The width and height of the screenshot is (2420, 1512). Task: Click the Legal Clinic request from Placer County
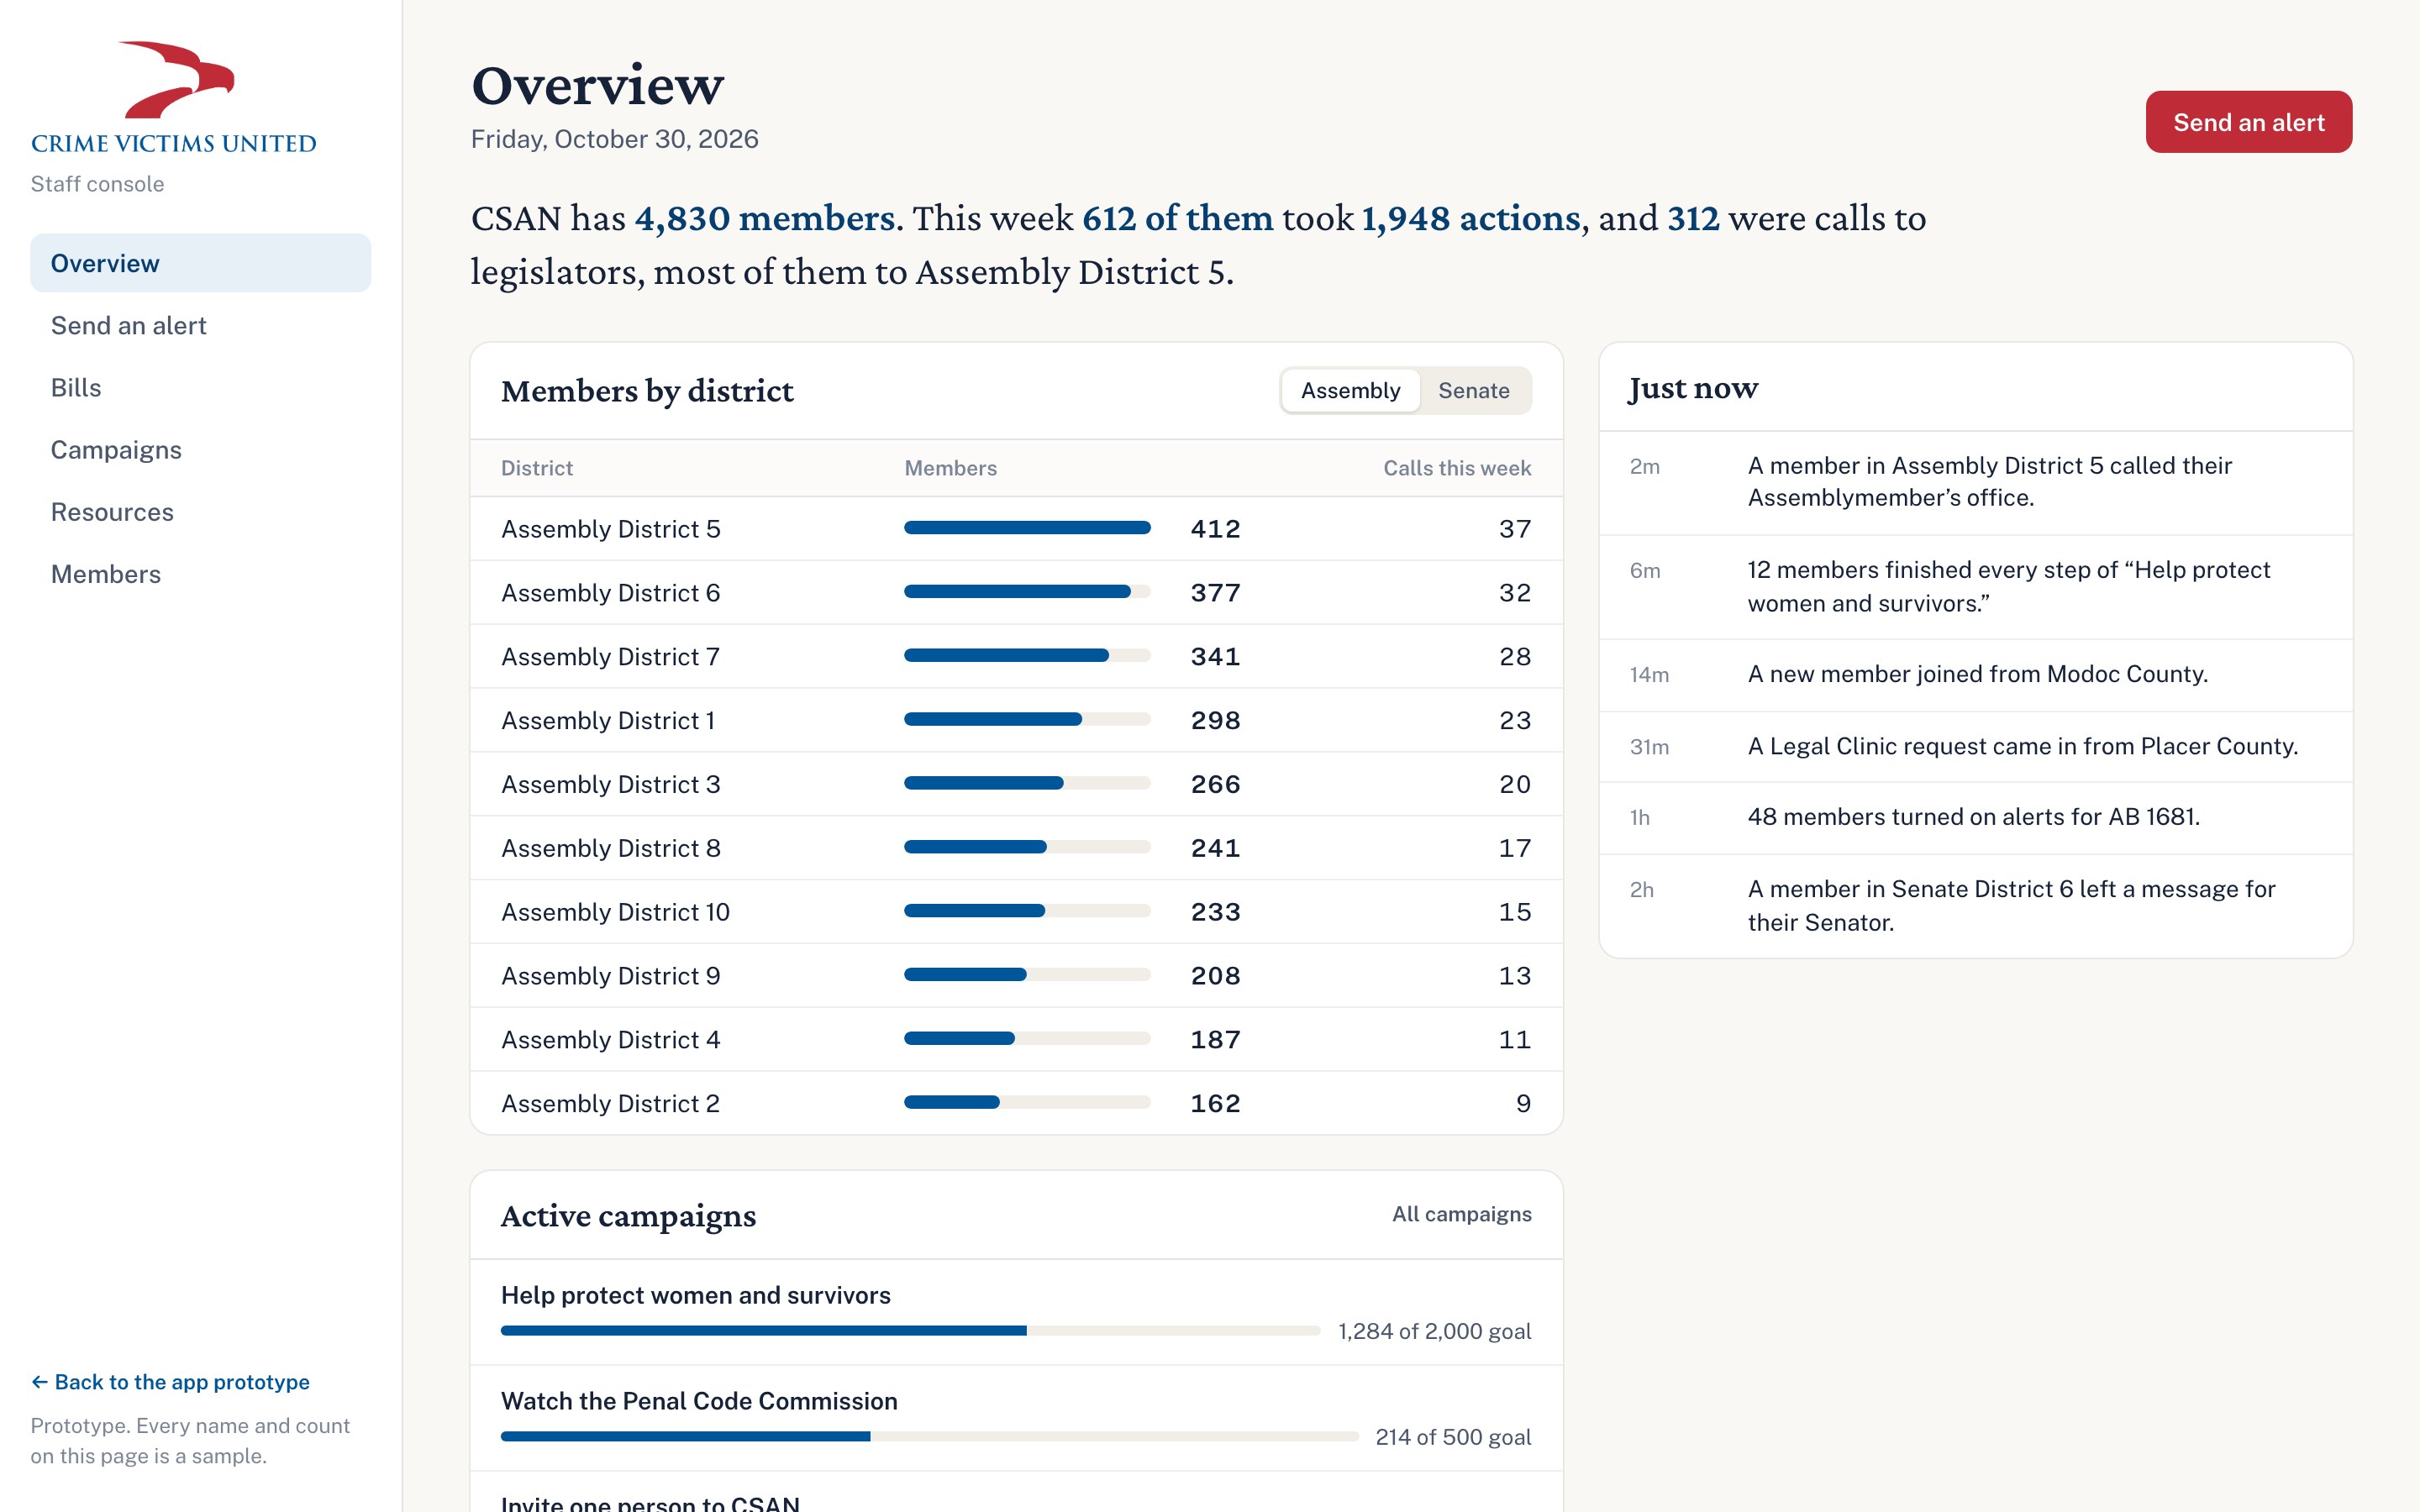(1976, 747)
